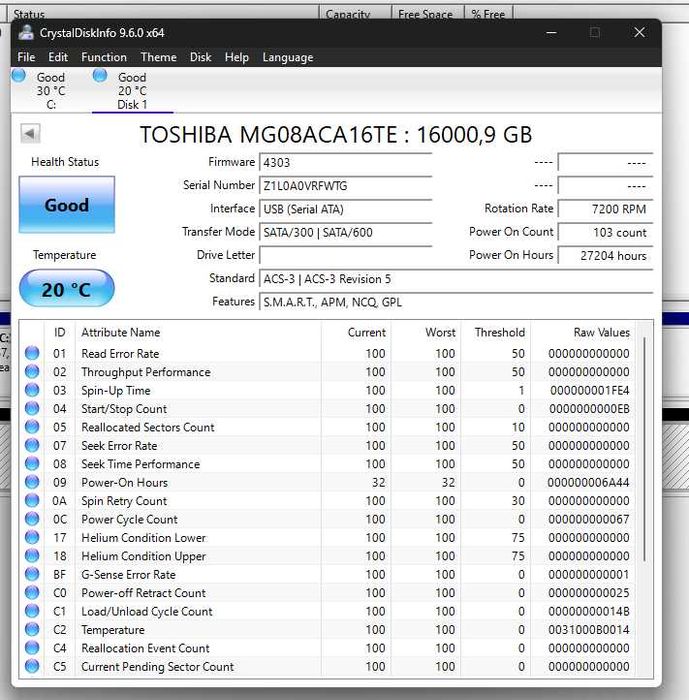Click the Standard field ACS-3

456,279
